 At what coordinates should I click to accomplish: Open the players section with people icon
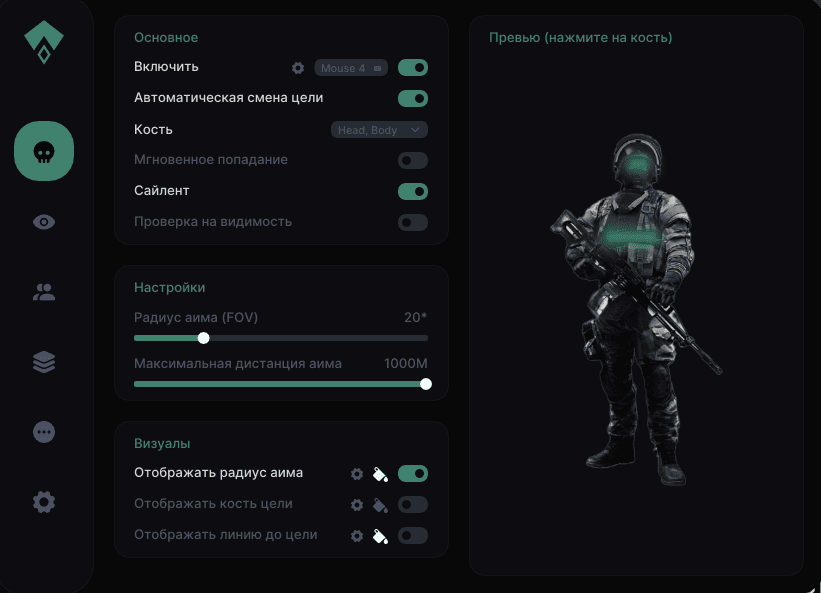tap(44, 292)
